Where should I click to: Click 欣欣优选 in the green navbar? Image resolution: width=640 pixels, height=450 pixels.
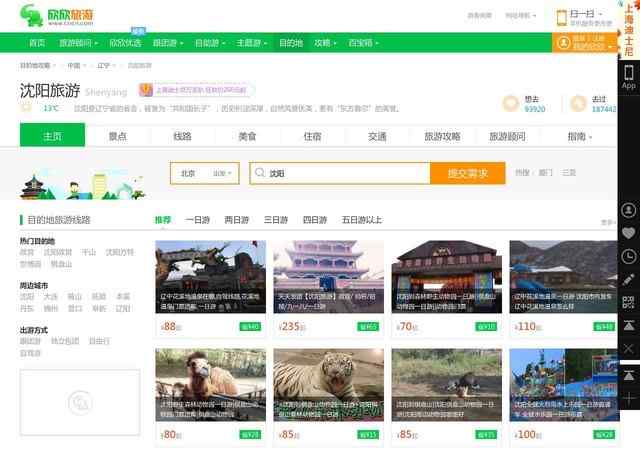click(125, 43)
